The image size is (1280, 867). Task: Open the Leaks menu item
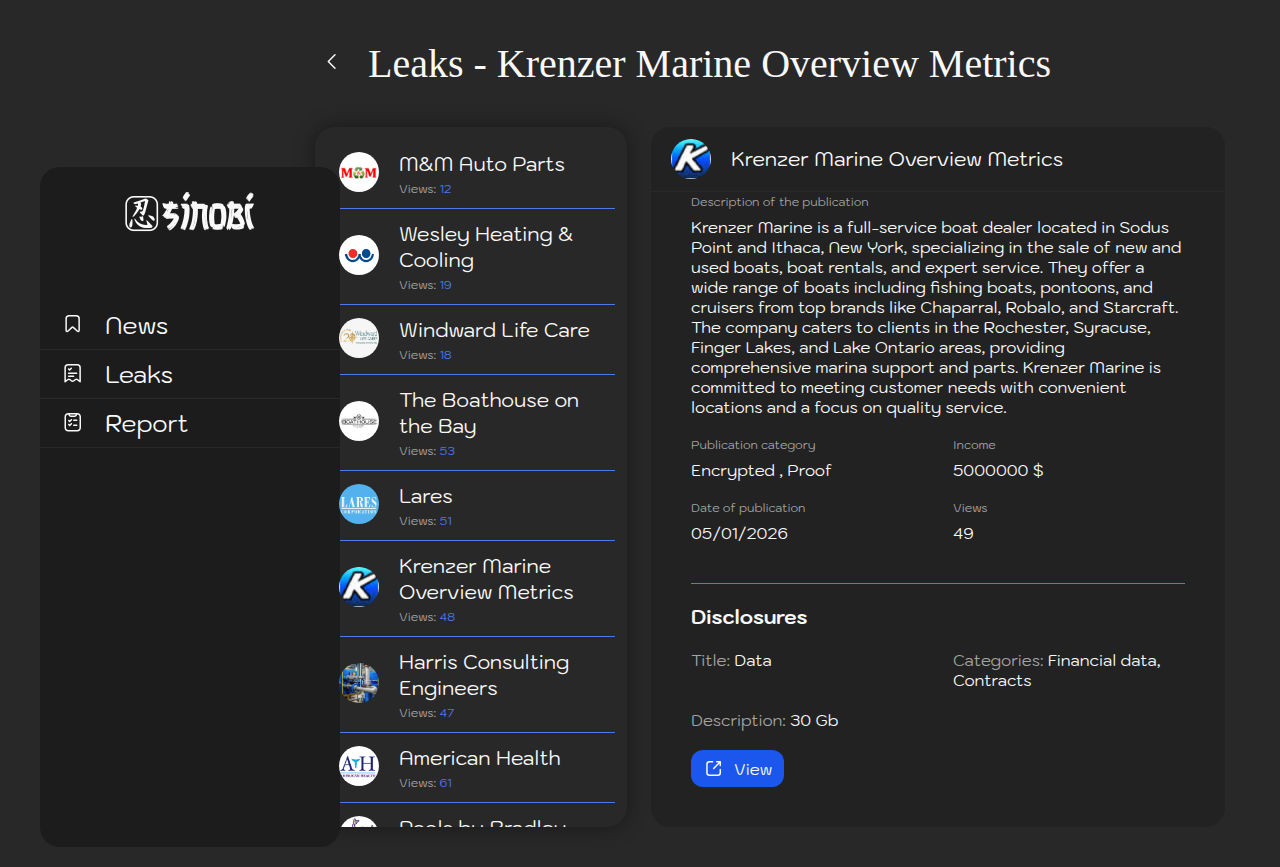tap(139, 375)
